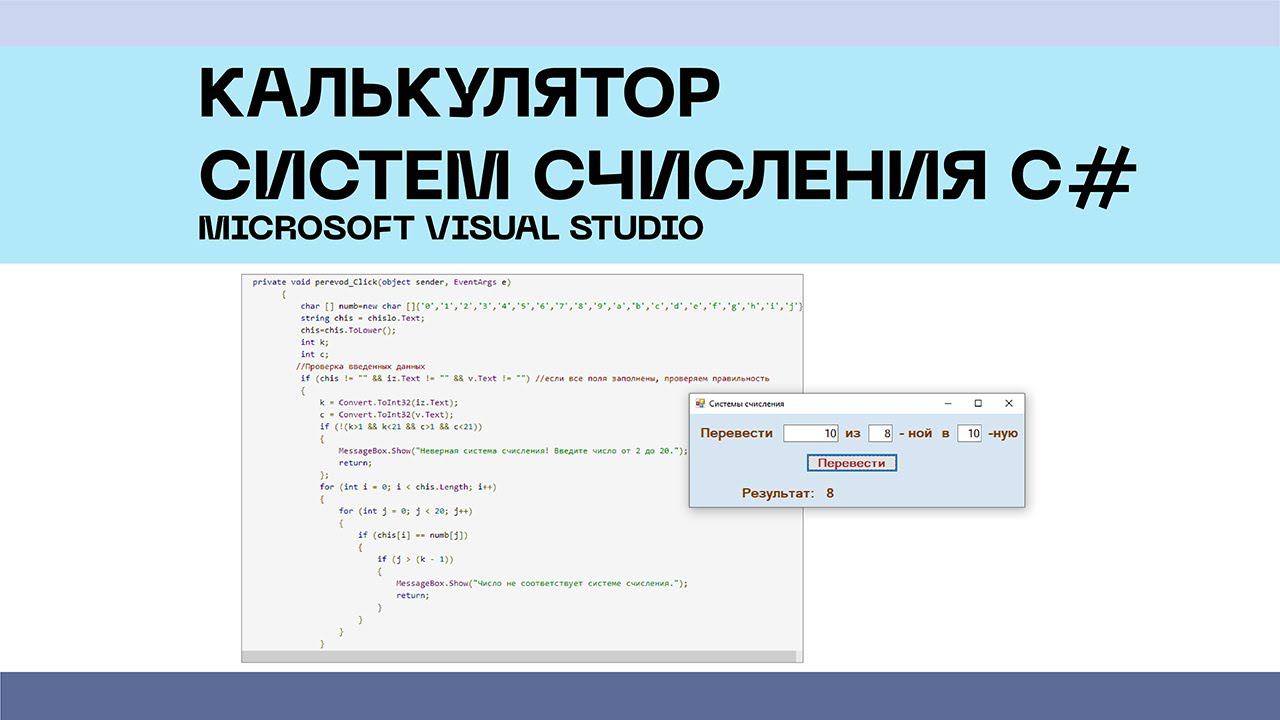Click the Системы счисления window app icon
Screen dimensions: 1280x720
[x=700, y=403]
